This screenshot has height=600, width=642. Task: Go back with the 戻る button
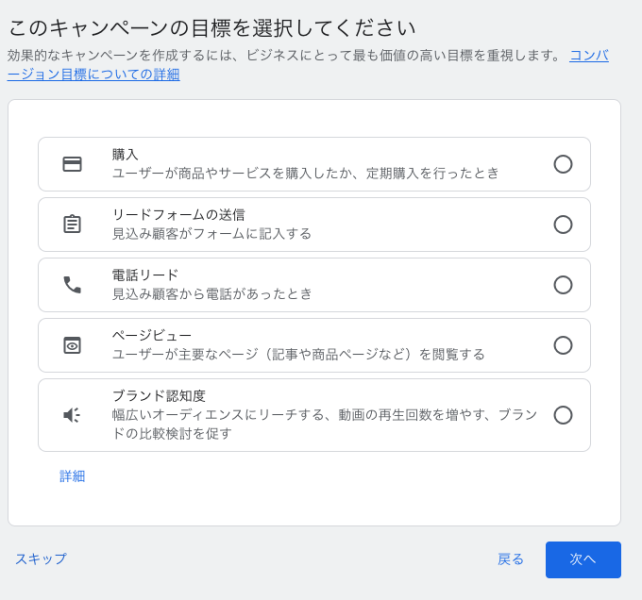pyautogui.click(x=510, y=559)
